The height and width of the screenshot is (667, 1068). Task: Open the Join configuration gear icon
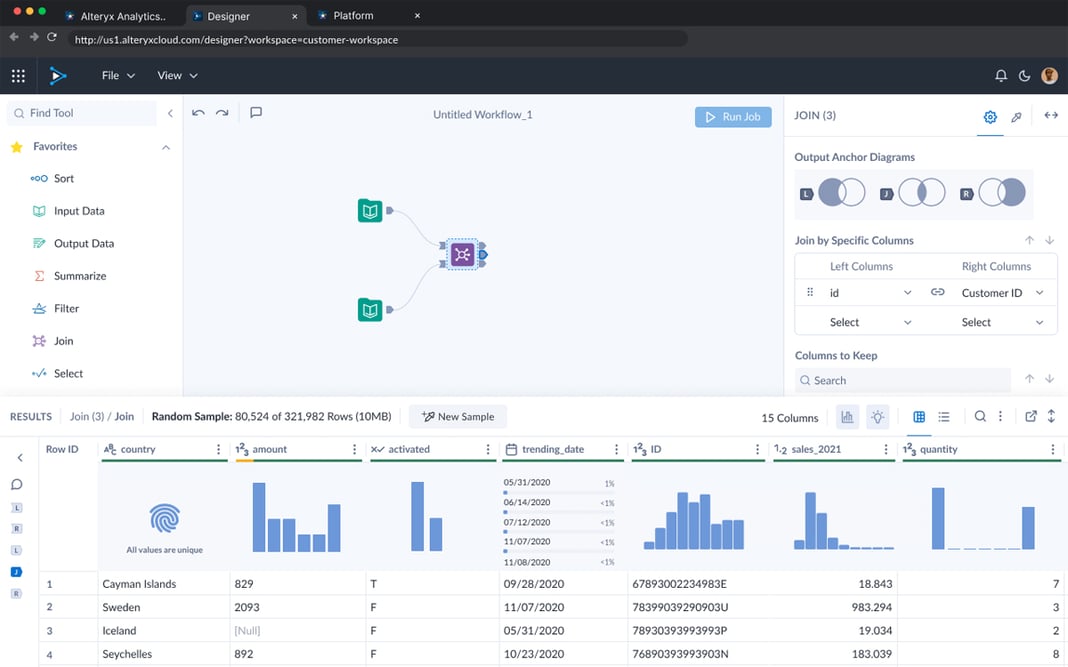[989, 116]
